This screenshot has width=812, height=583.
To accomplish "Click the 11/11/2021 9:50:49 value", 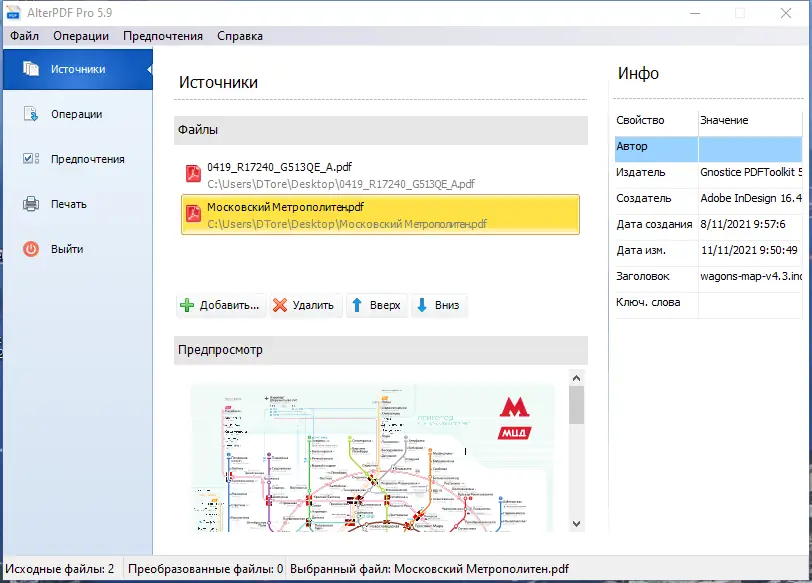I will pos(750,250).
